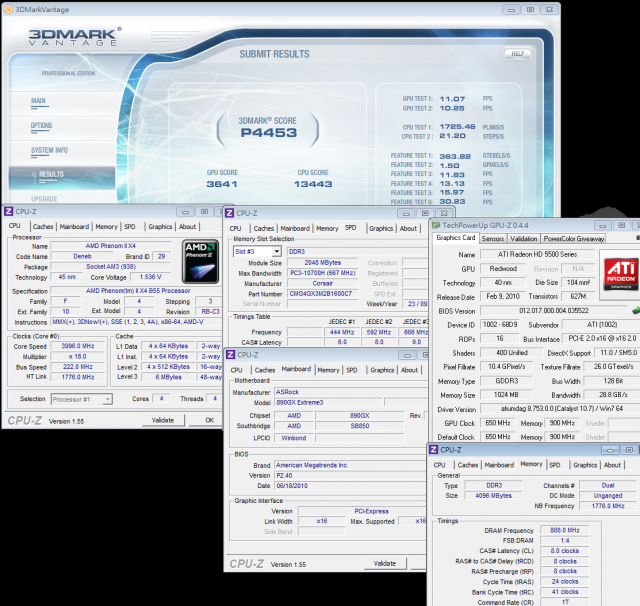Screen dimensions: 640x606
Task: Click the GPU-Z Memory Size field 1024 MB
Action: (x=506, y=395)
